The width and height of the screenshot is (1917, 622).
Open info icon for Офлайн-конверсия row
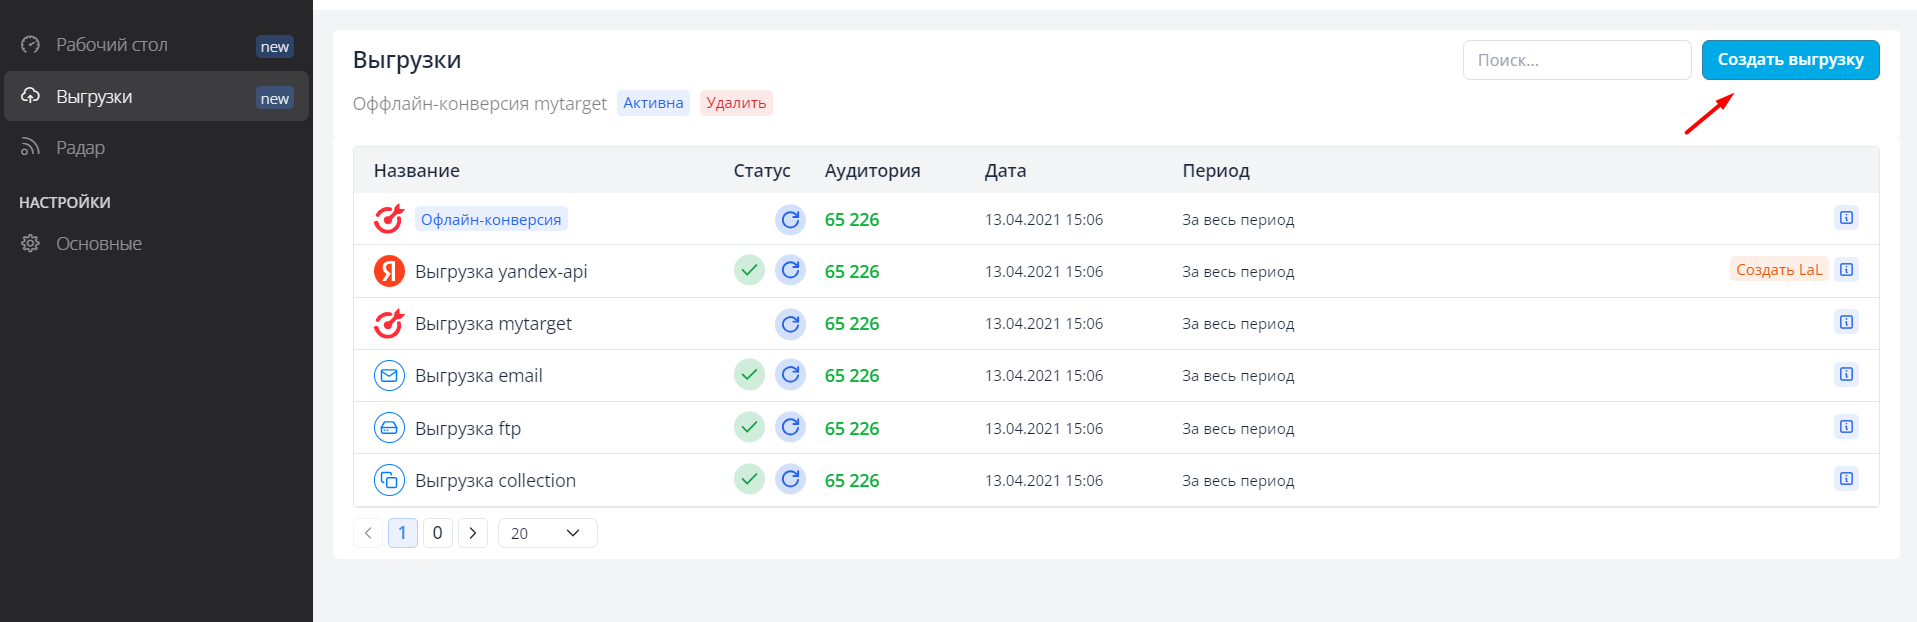(1846, 218)
